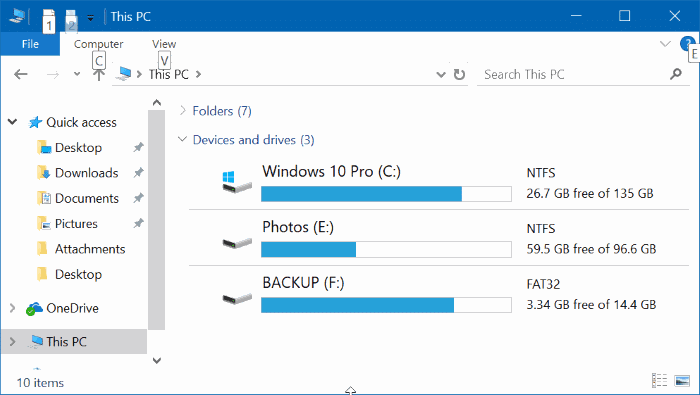Screen dimensions: 700x395
Task: Click the Photos (E:) usage bar
Action: click(x=386, y=249)
